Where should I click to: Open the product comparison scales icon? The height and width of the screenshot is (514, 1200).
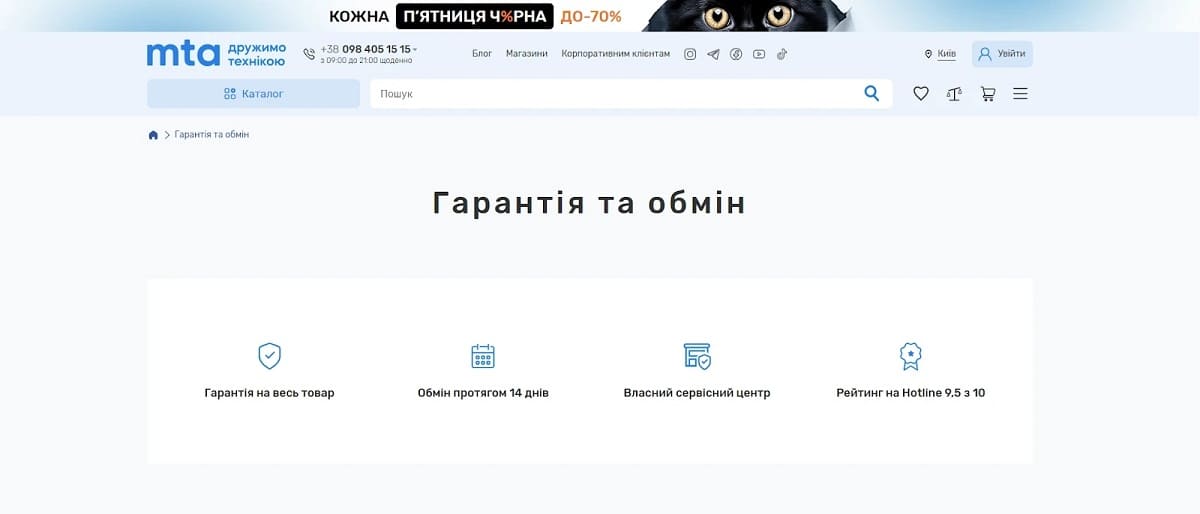[954, 93]
